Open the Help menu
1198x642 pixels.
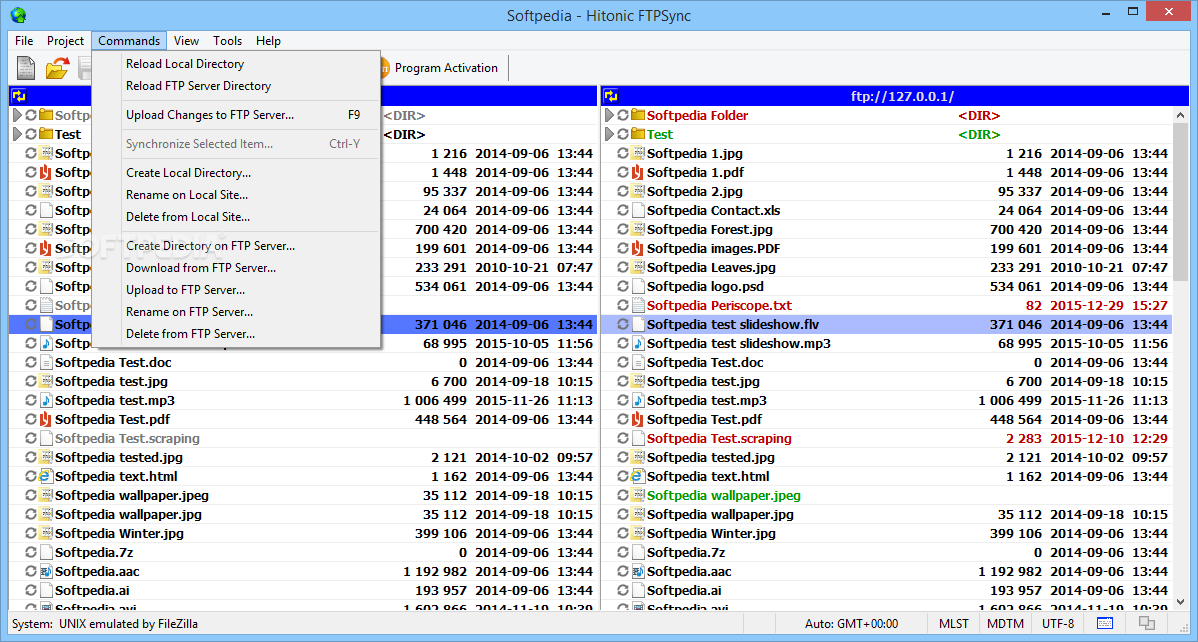pos(268,41)
